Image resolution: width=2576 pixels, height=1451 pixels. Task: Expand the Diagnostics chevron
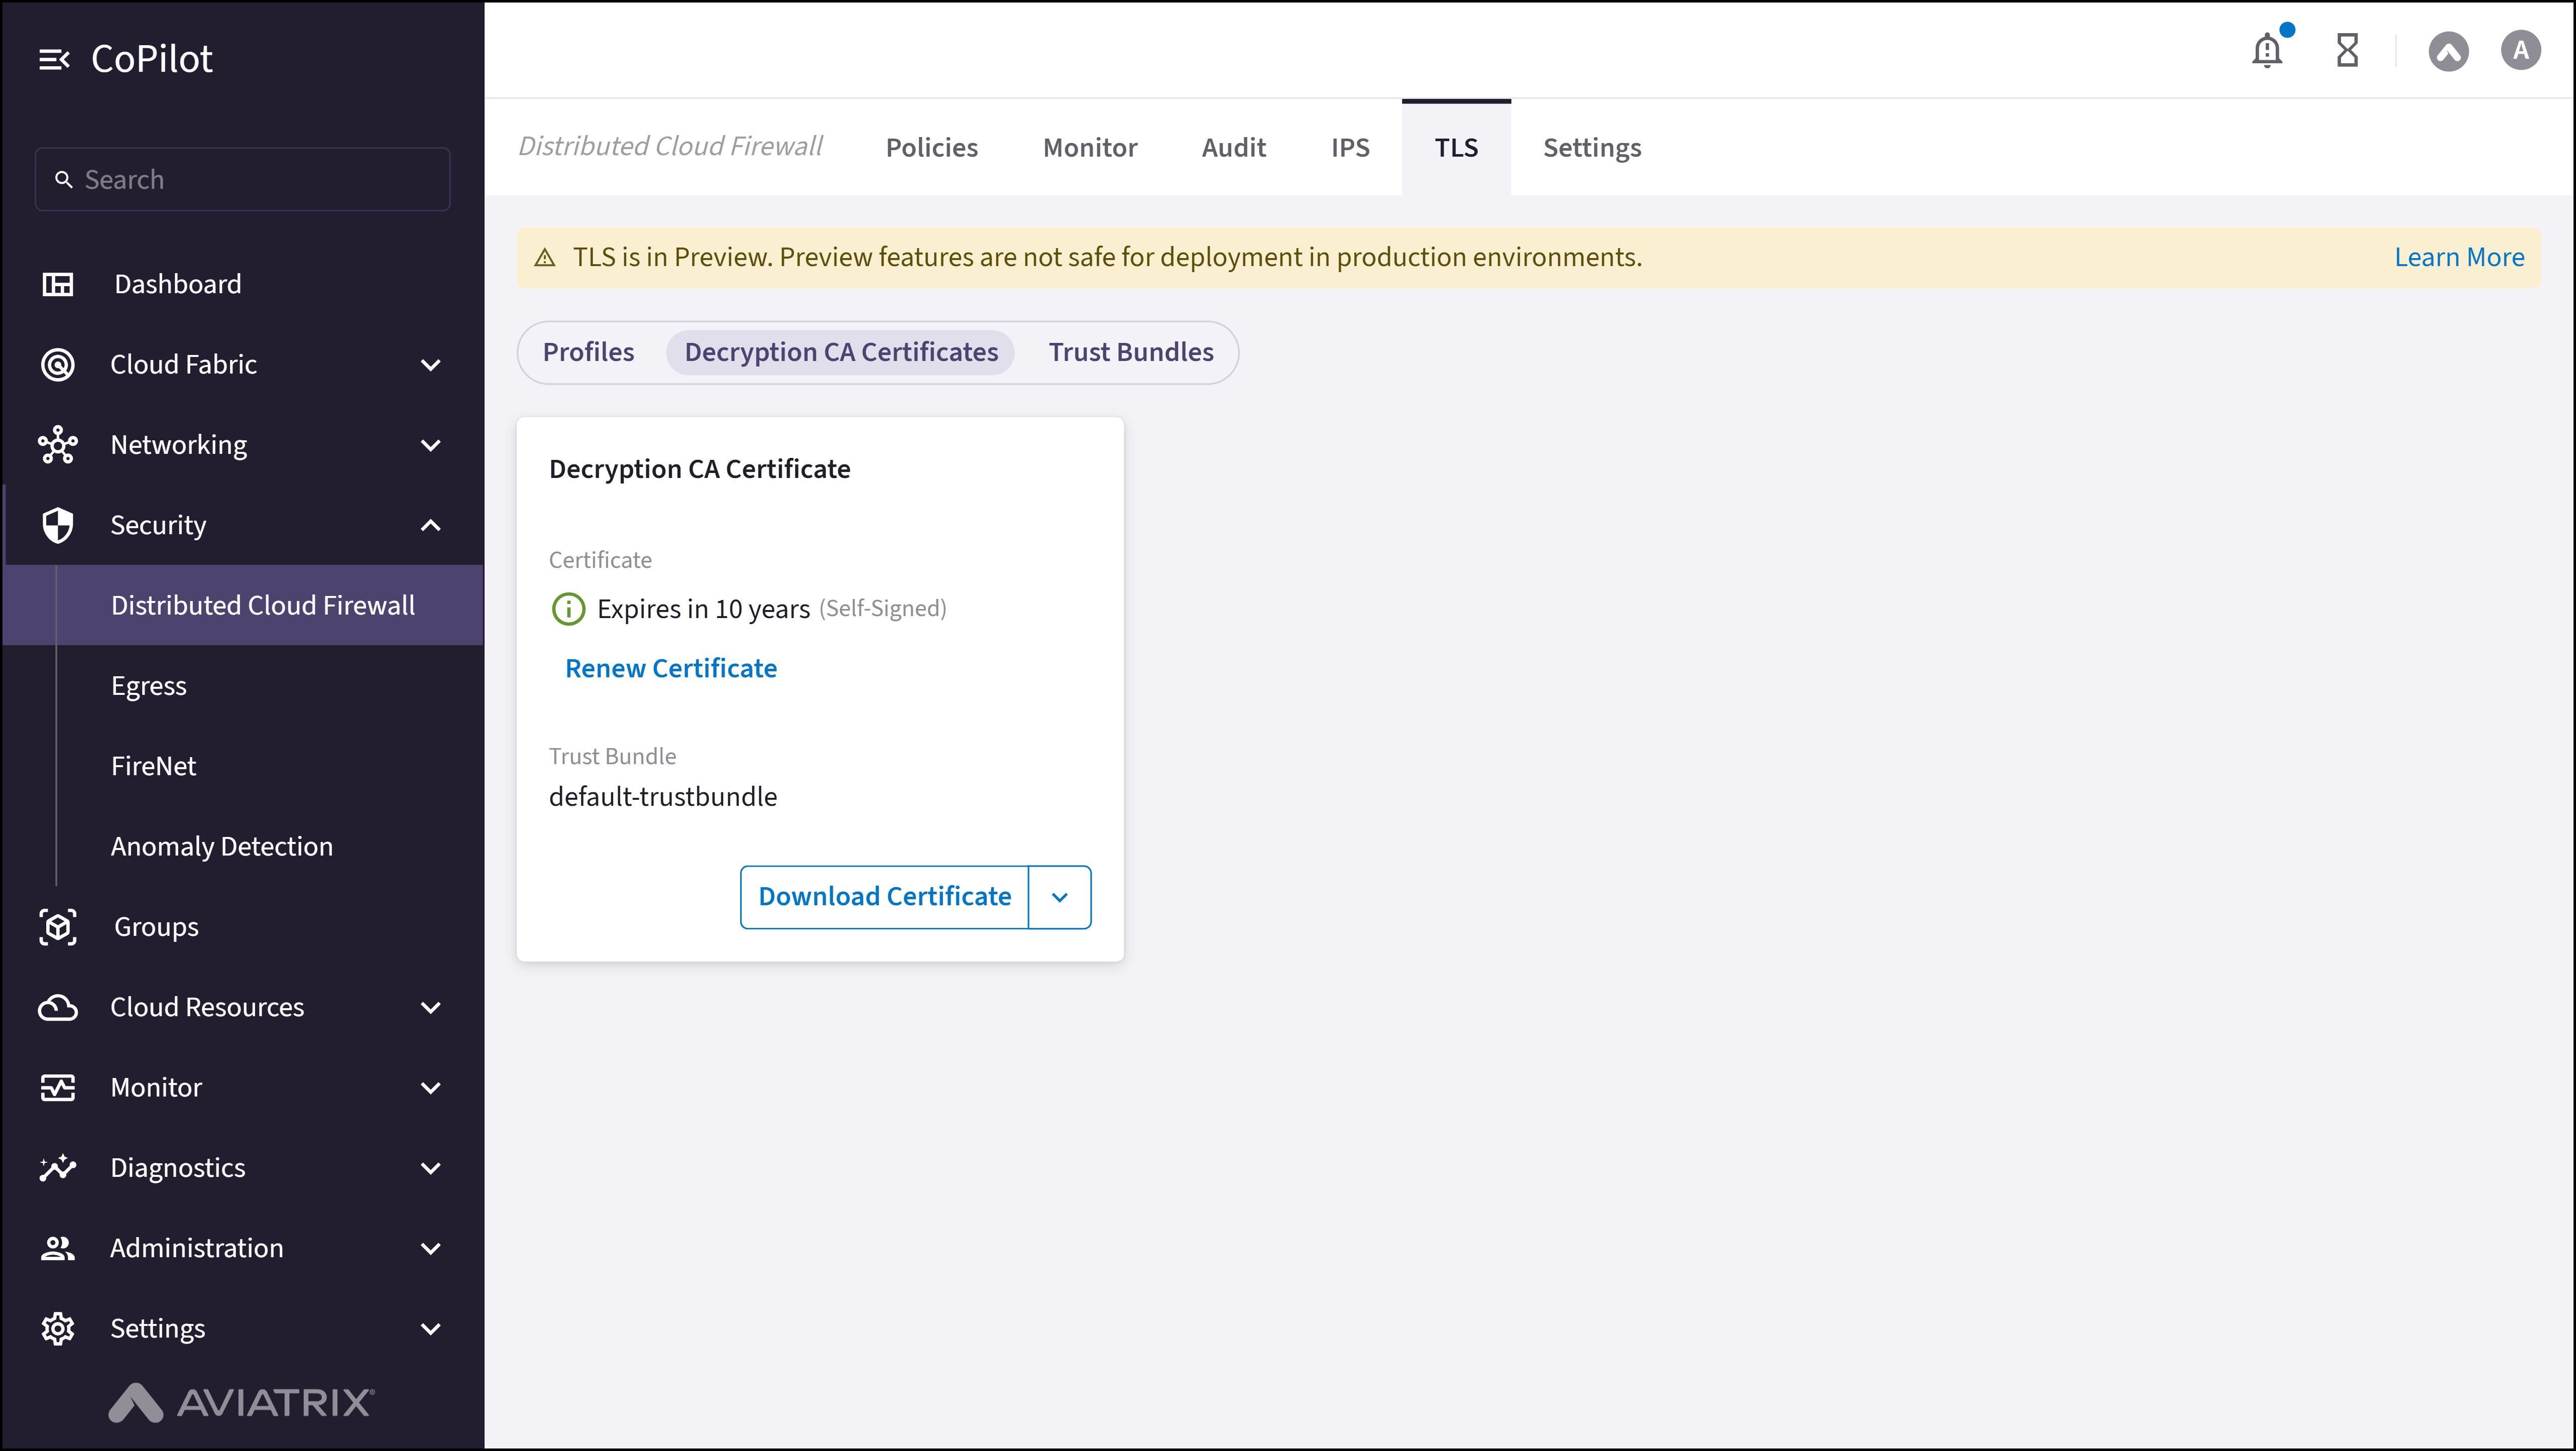(431, 1168)
